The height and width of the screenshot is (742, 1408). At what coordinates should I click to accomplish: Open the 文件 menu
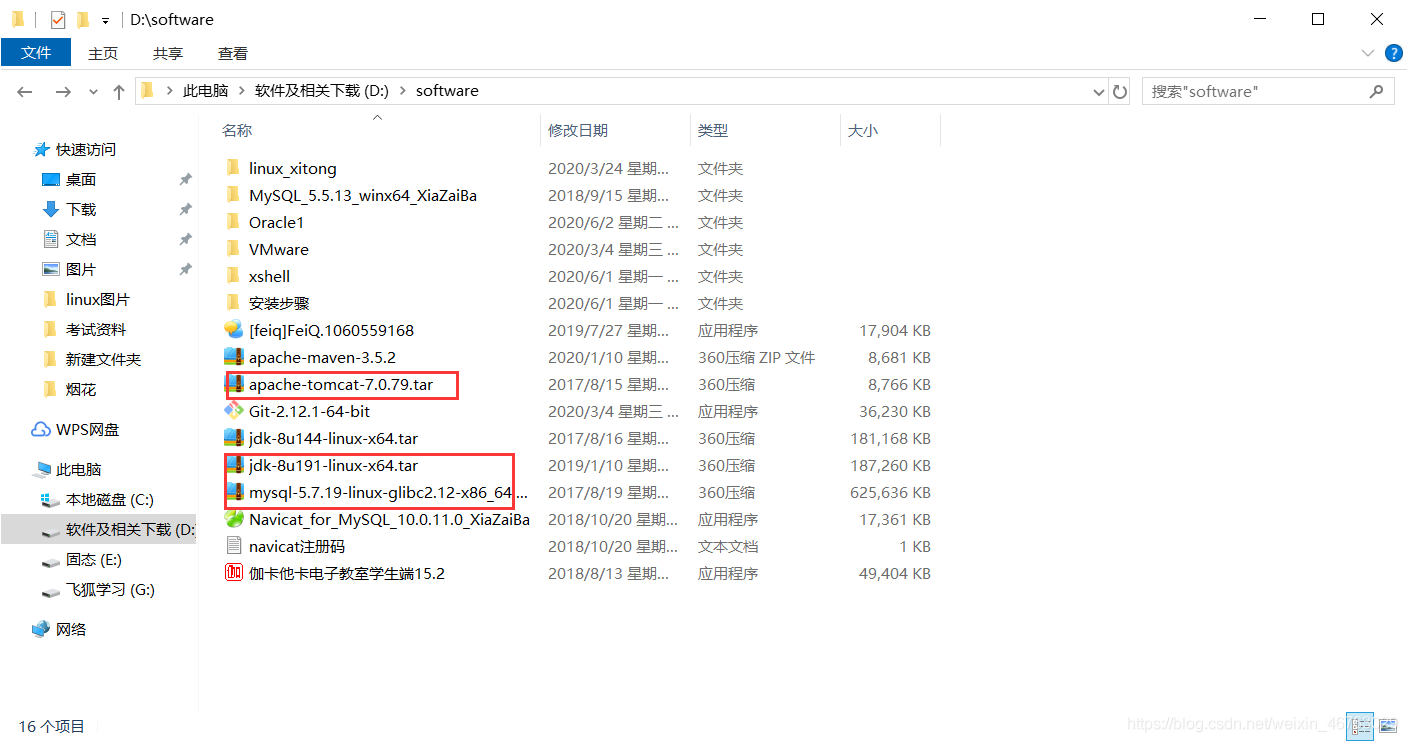click(x=37, y=53)
